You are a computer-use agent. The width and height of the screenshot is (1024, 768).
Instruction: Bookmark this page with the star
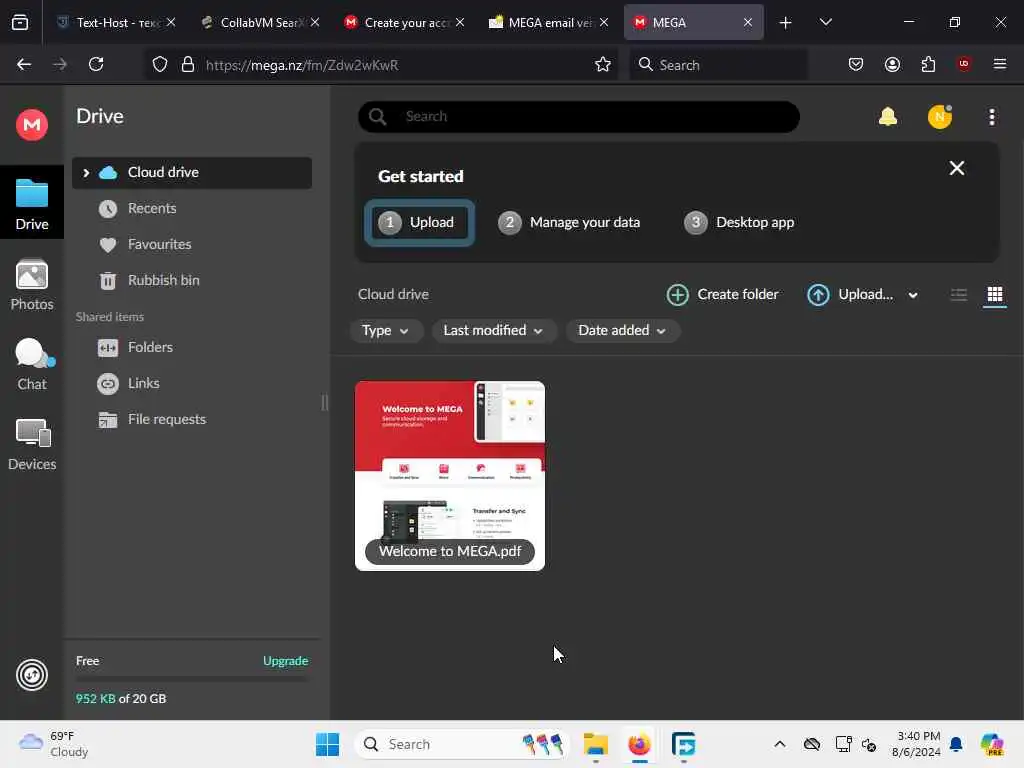click(602, 65)
